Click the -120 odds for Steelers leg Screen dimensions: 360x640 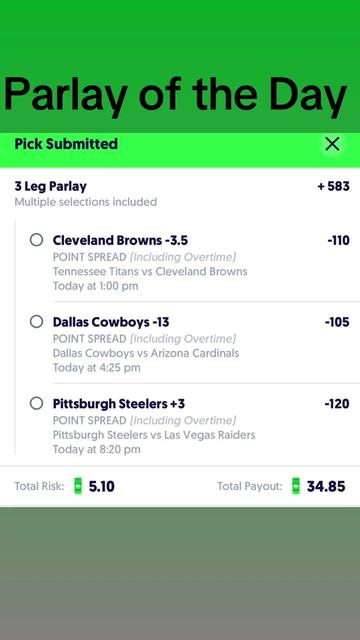click(x=337, y=404)
